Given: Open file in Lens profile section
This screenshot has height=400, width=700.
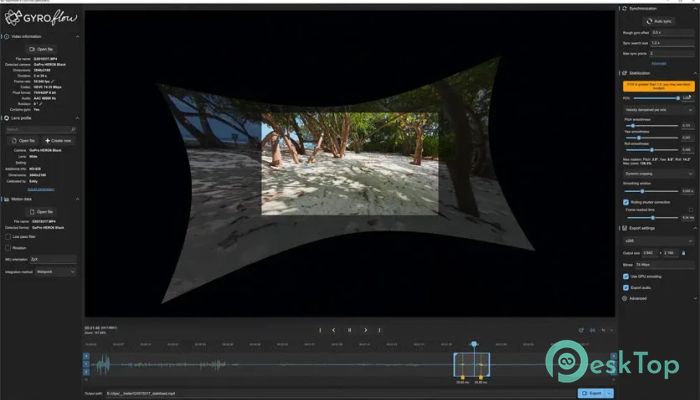Looking at the screenshot, I should click(x=23, y=141).
